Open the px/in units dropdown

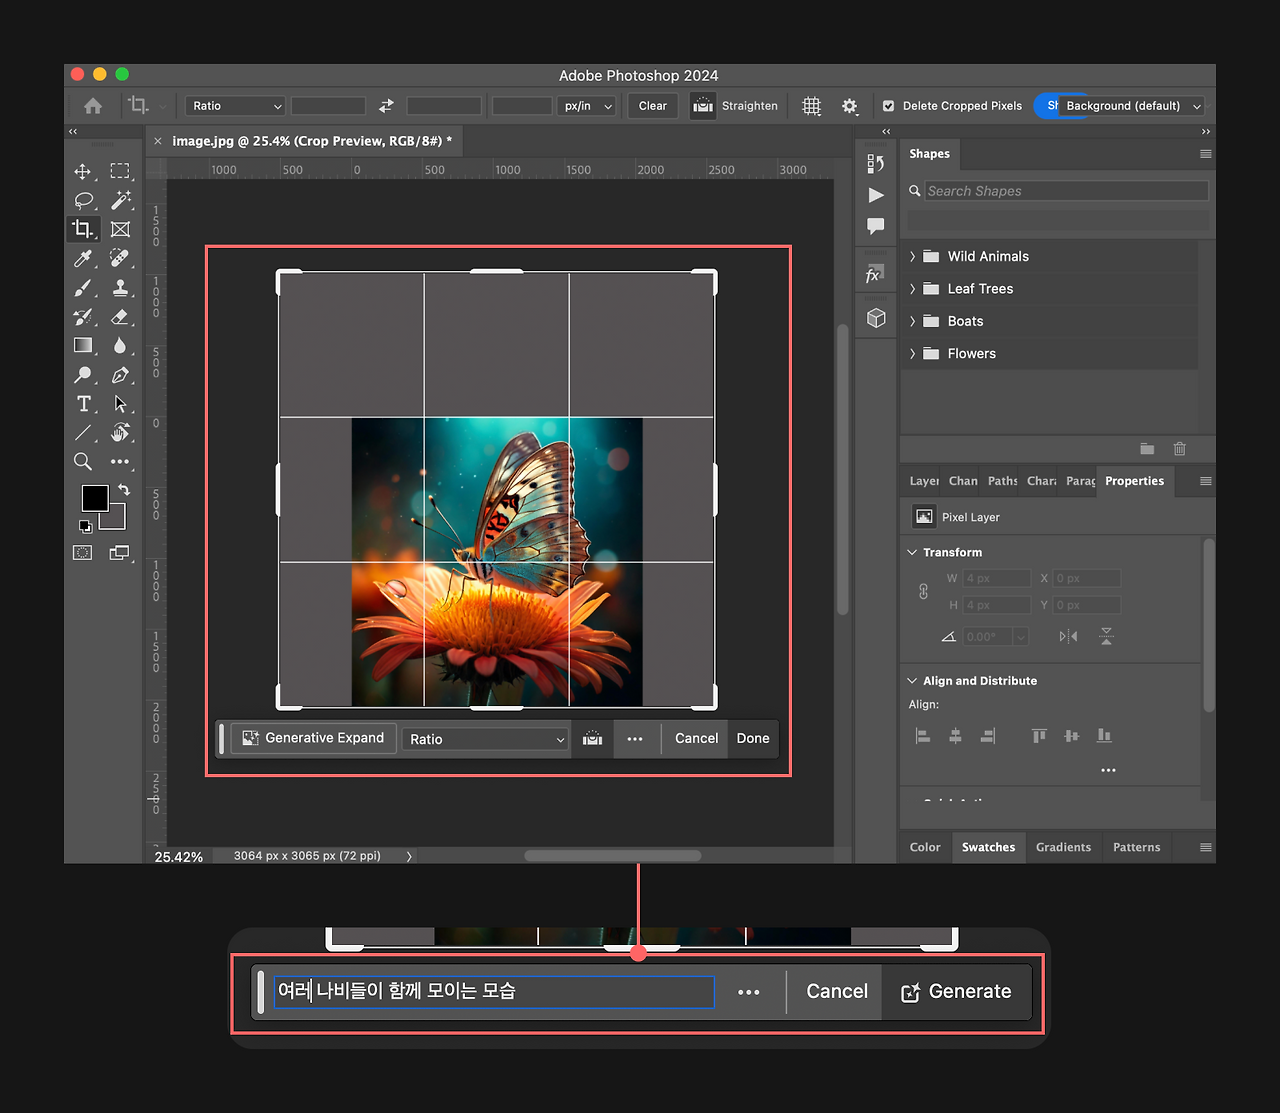point(586,106)
